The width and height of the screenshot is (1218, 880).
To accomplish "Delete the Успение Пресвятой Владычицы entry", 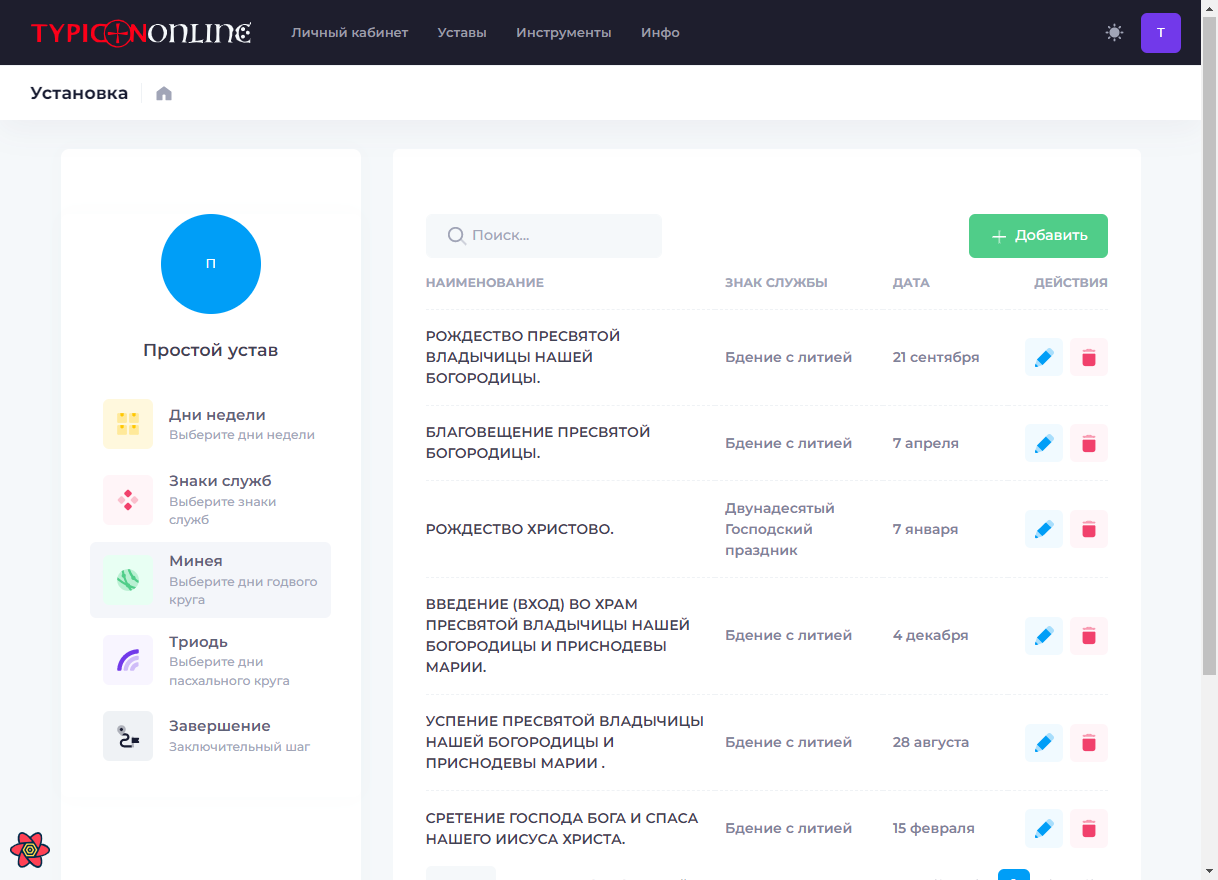I will pyautogui.click(x=1089, y=742).
